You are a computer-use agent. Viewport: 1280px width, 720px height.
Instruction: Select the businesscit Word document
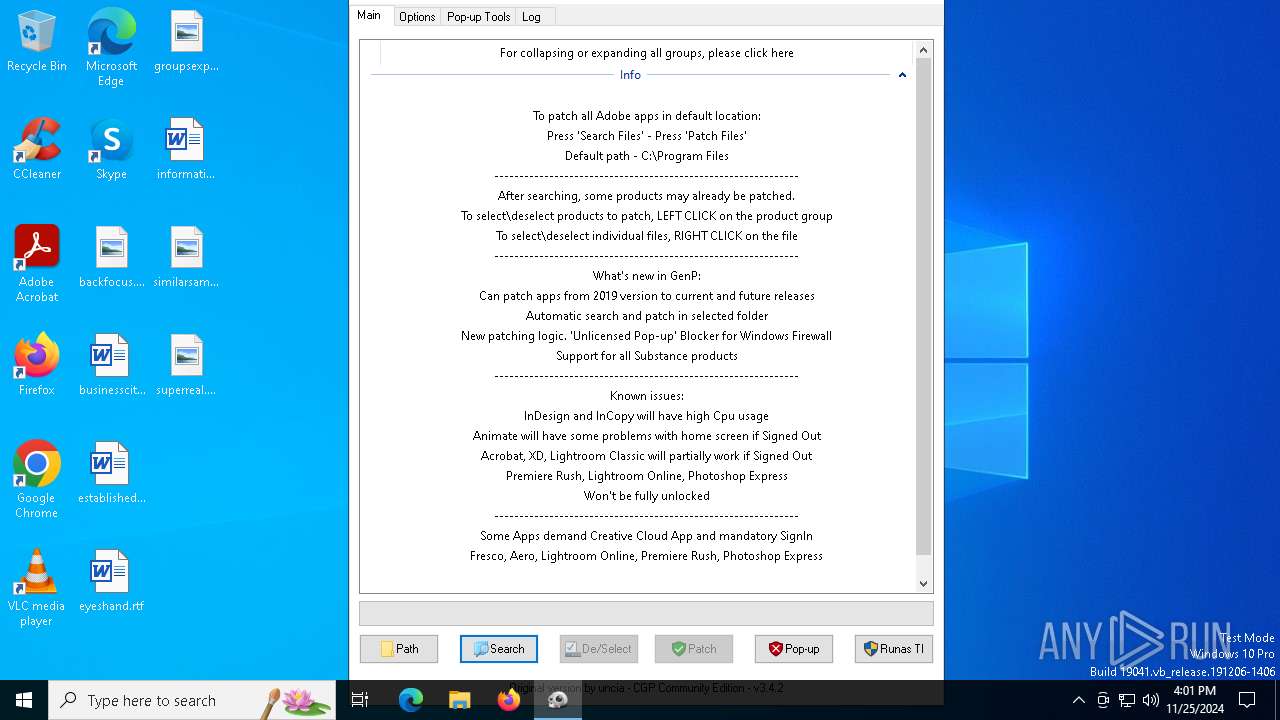(111, 366)
